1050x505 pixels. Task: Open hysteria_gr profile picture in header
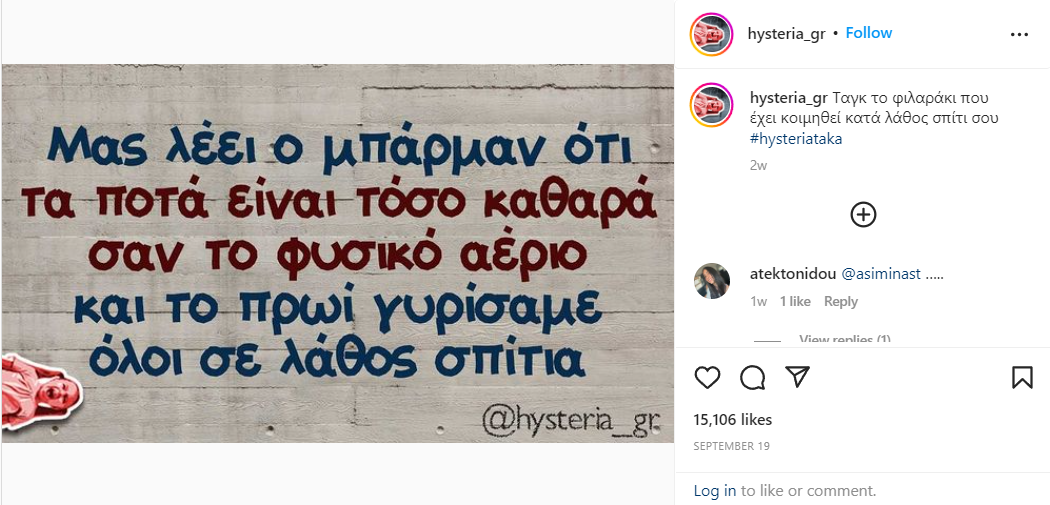pos(712,34)
